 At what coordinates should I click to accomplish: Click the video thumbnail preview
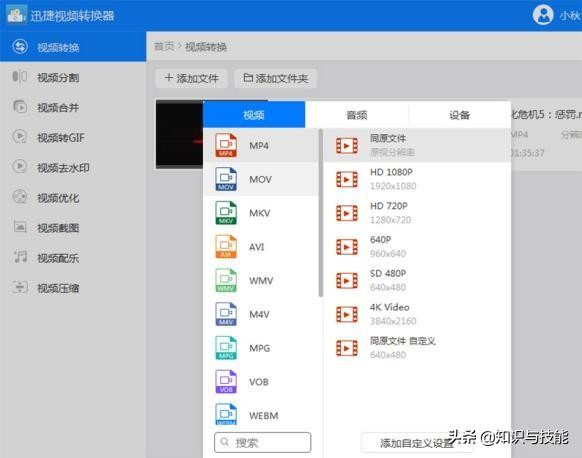tap(179, 134)
